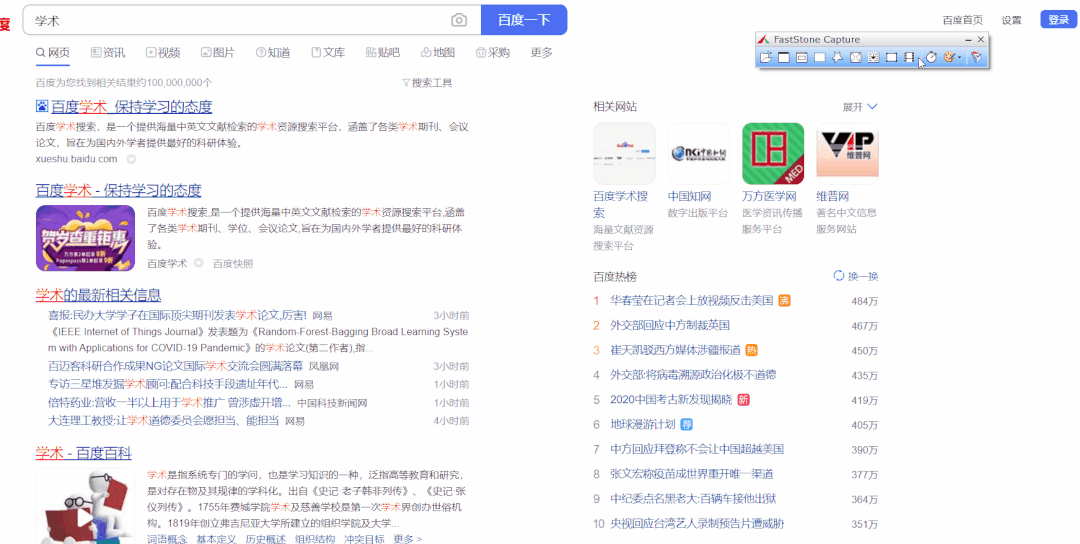This screenshot has height=544, width=1080.
Task: Open hot item 张文宏称疫苗成世界重开唯一渠道
Action: point(692,474)
